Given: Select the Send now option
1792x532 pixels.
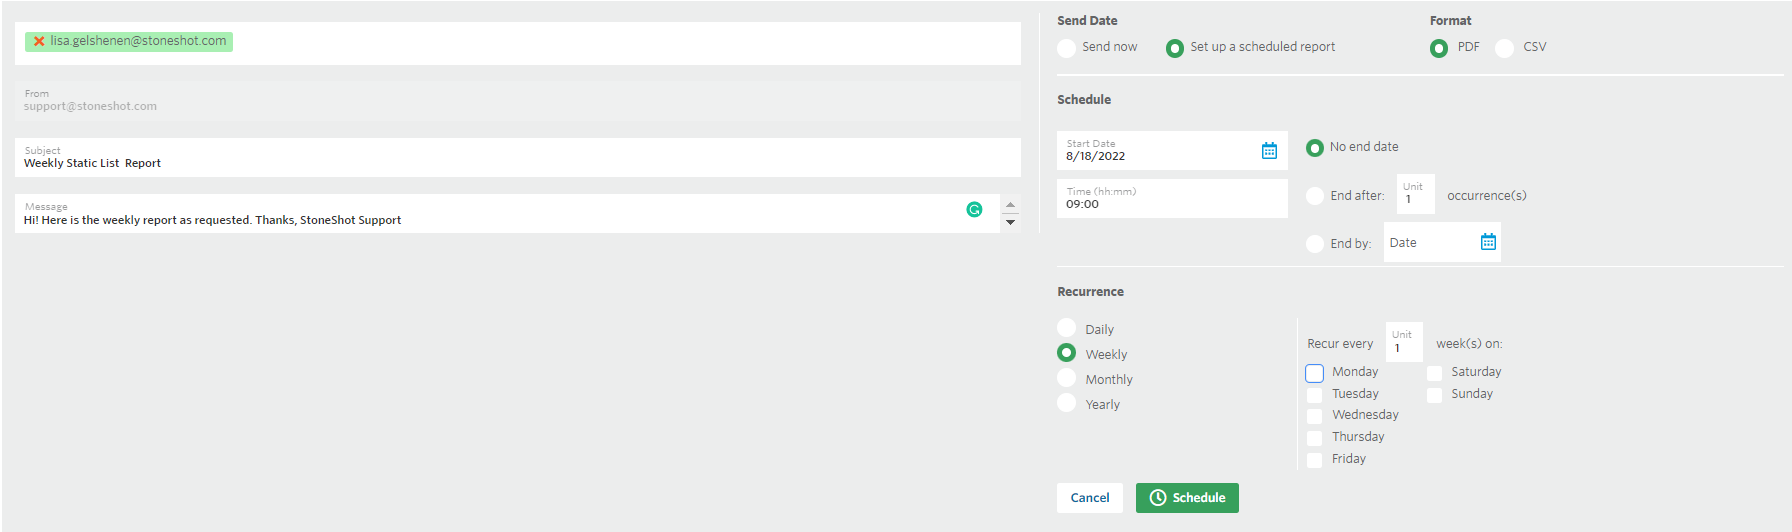Looking at the screenshot, I should click(x=1066, y=48).
